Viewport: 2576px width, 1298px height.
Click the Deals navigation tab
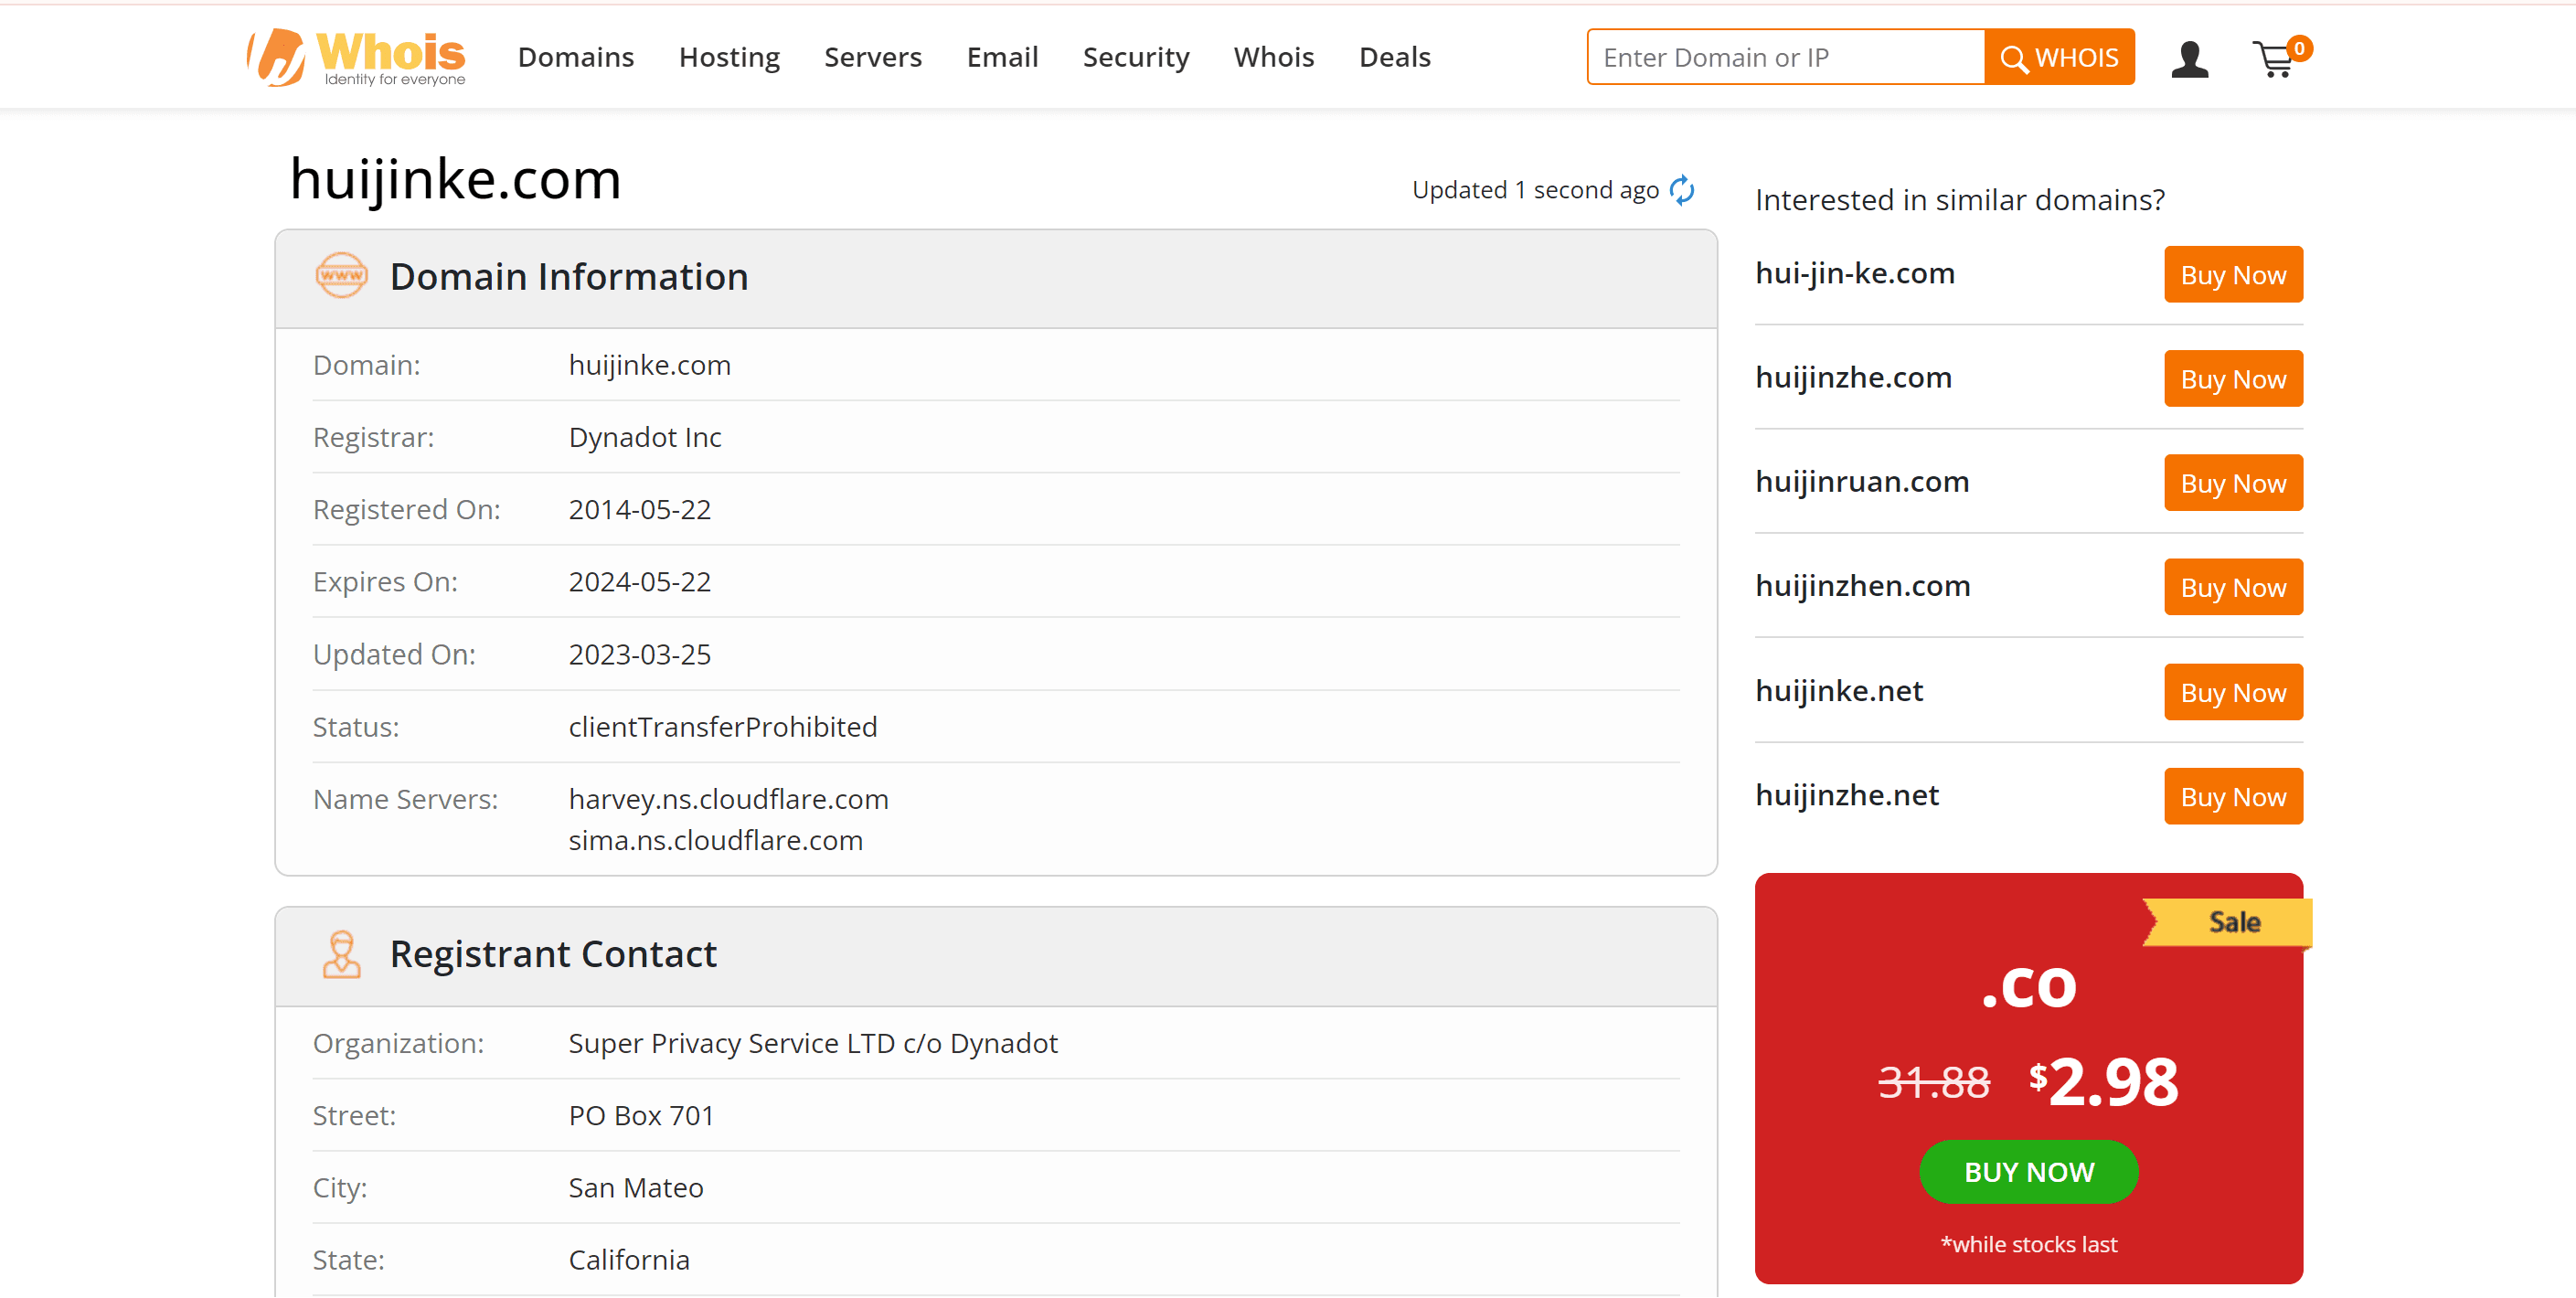1396,55
